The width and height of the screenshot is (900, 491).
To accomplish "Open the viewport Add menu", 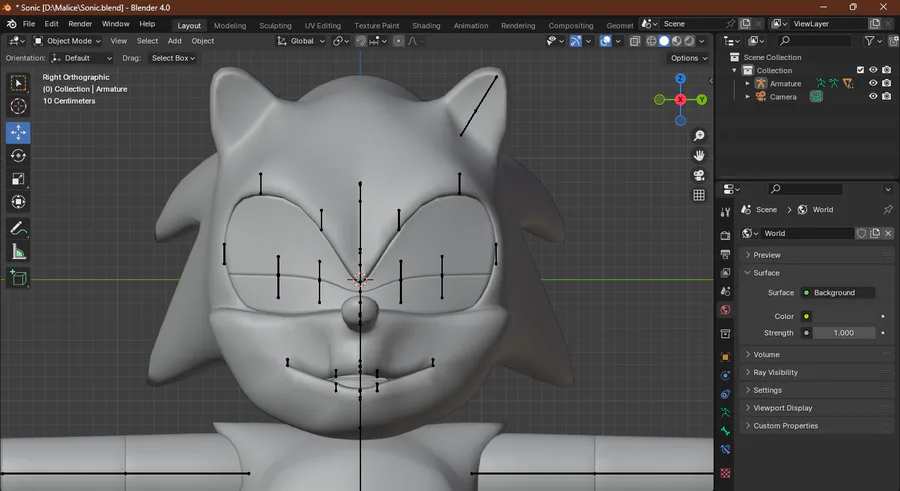I will click(x=174, y=41).
